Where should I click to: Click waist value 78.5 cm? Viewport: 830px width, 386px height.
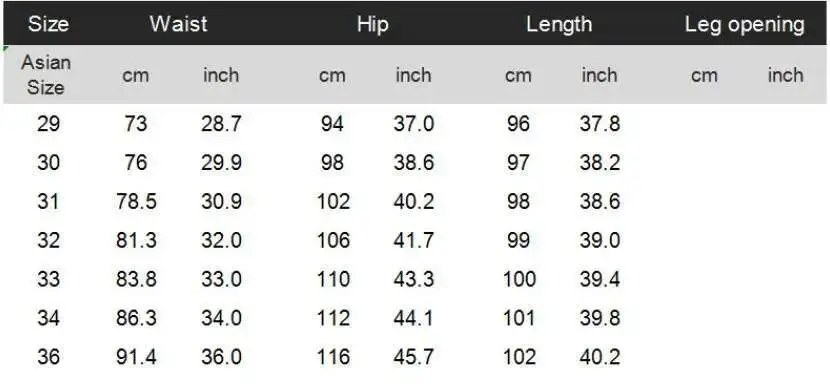[x=136, y=202]
